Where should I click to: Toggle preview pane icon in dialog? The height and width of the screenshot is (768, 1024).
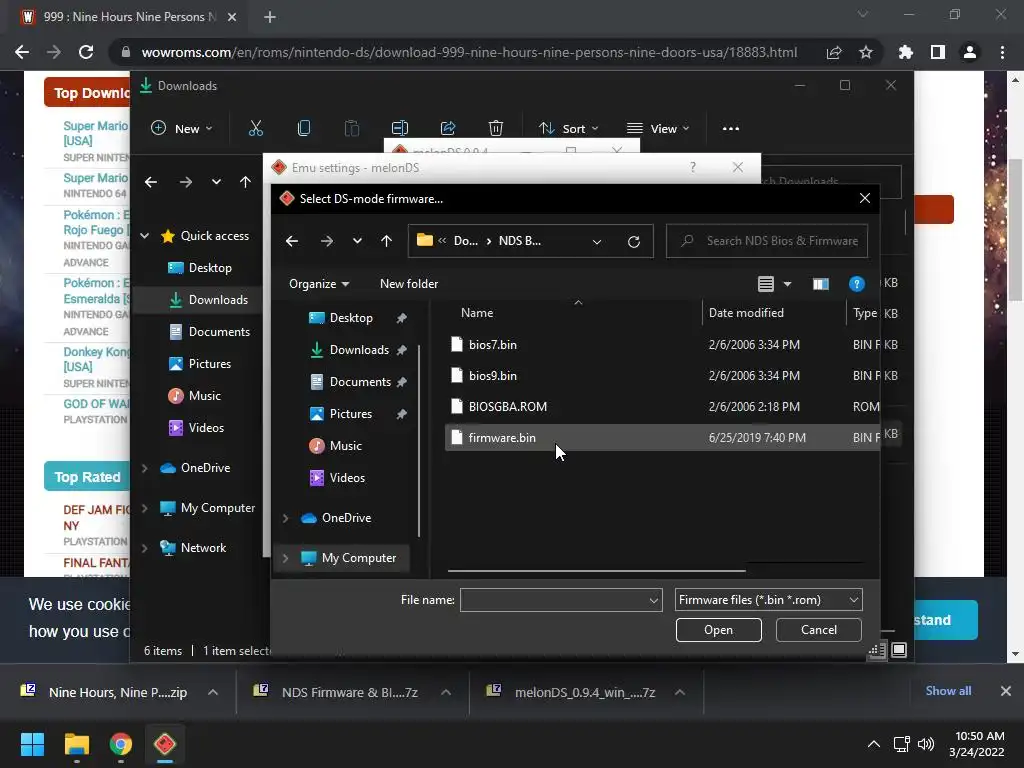point(820,284)
